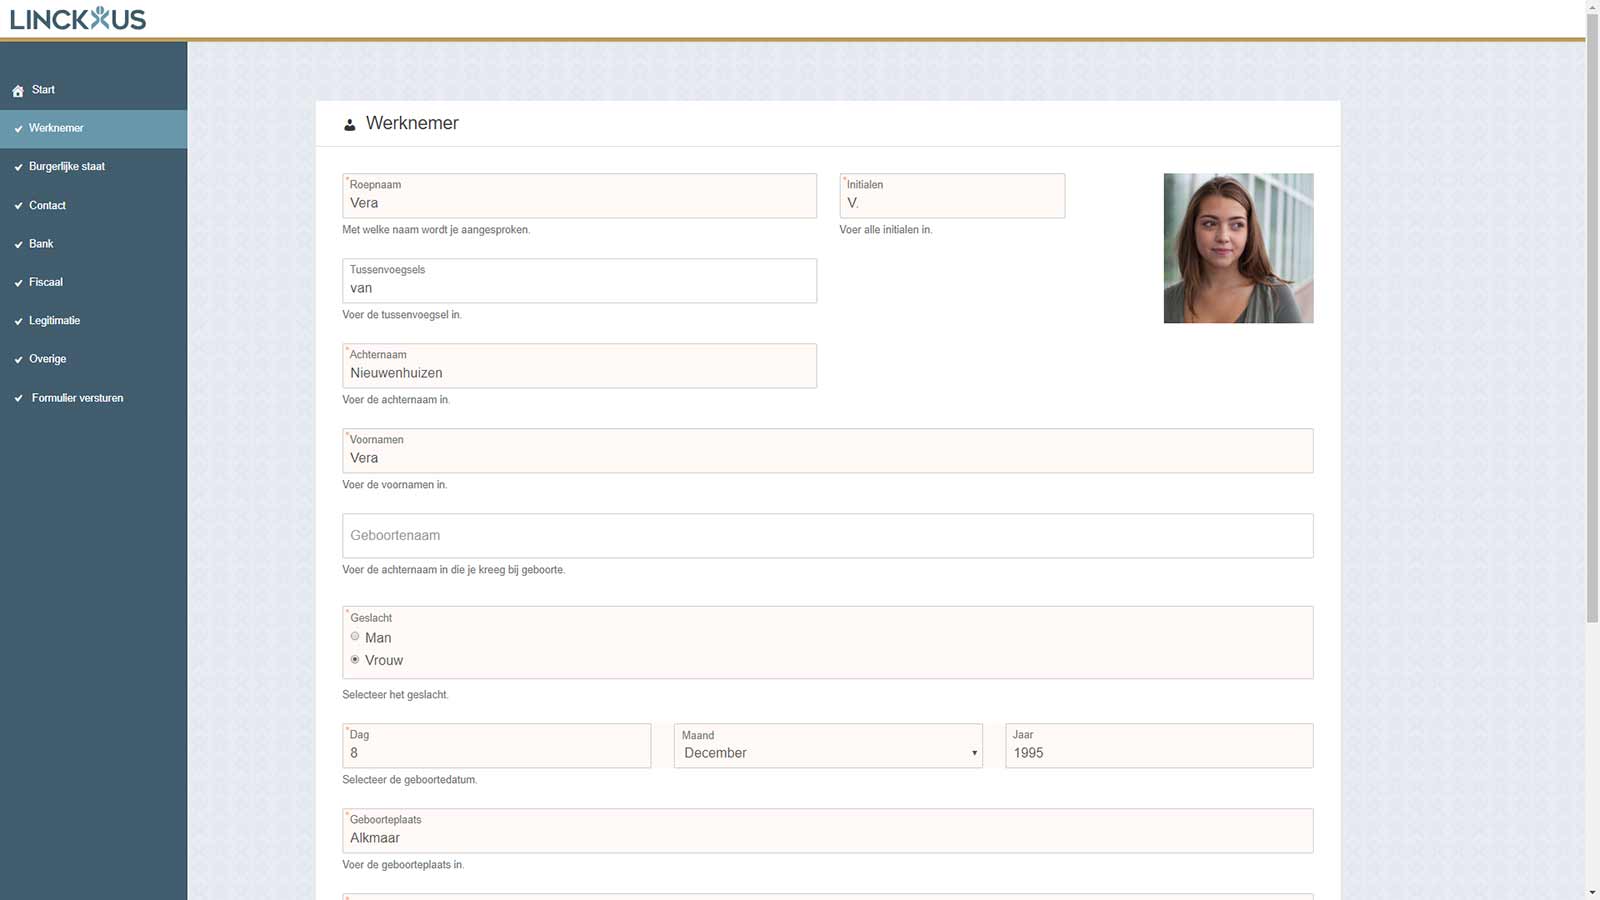Viewport: 1600px width, 900px height.
Task: Select the Man radio button
Action: pyautogui.click(x=355, y=637)
